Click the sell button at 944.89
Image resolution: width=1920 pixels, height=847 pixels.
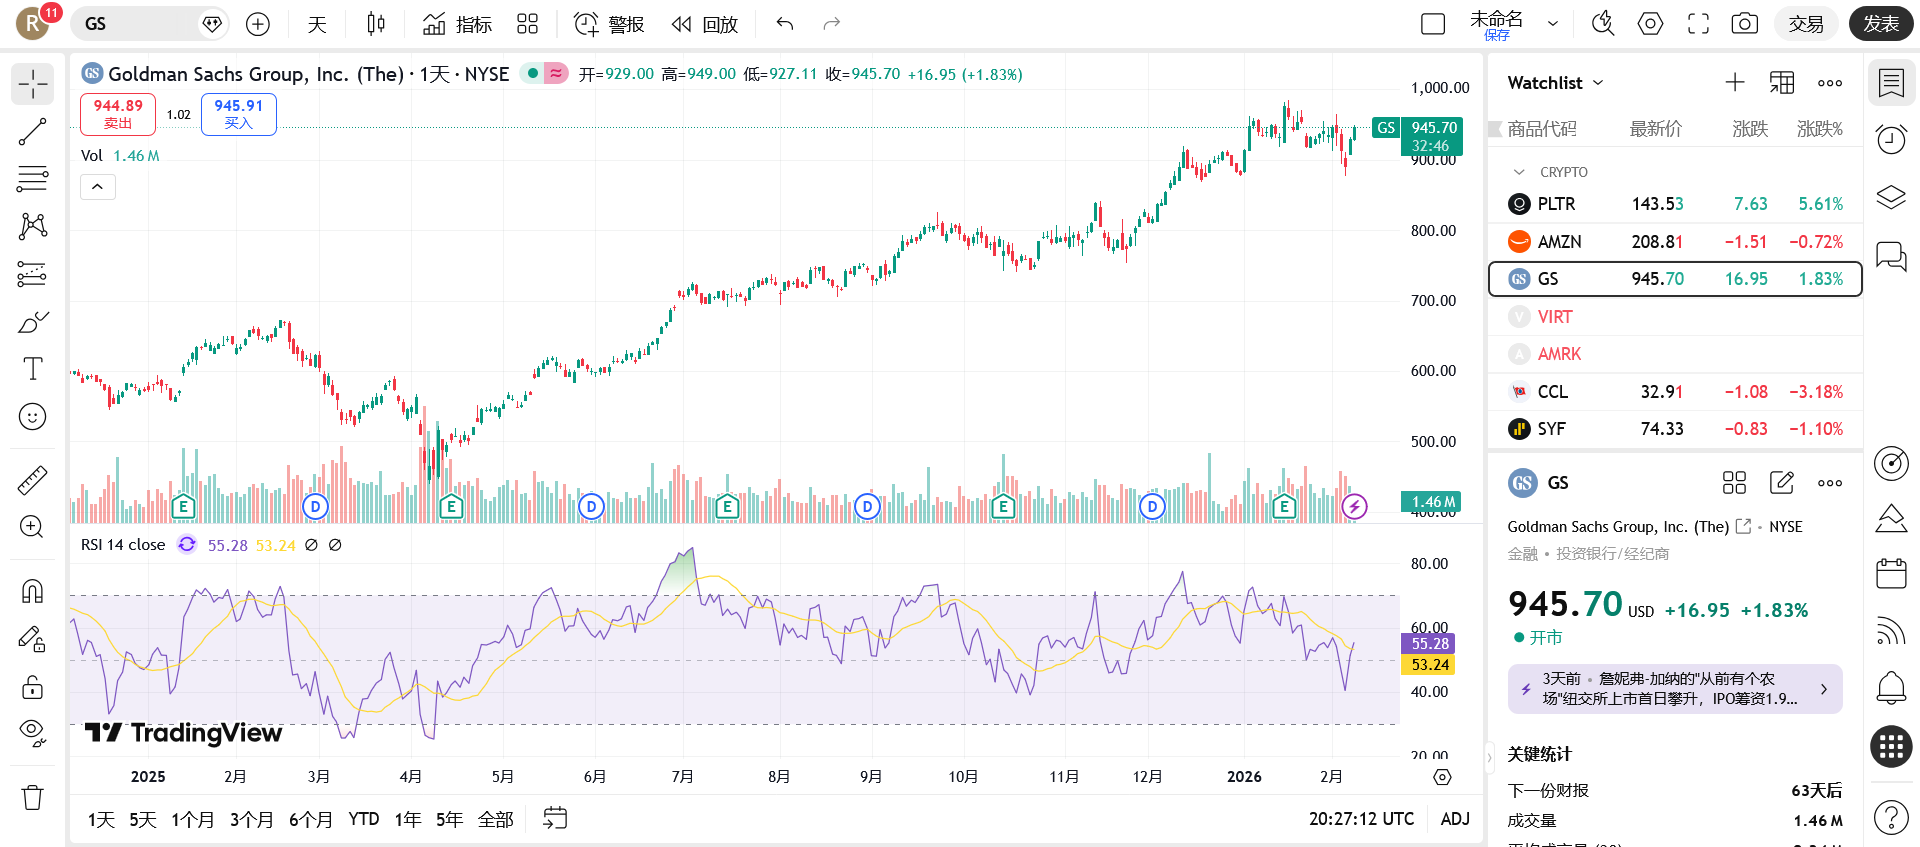point(118,114)
